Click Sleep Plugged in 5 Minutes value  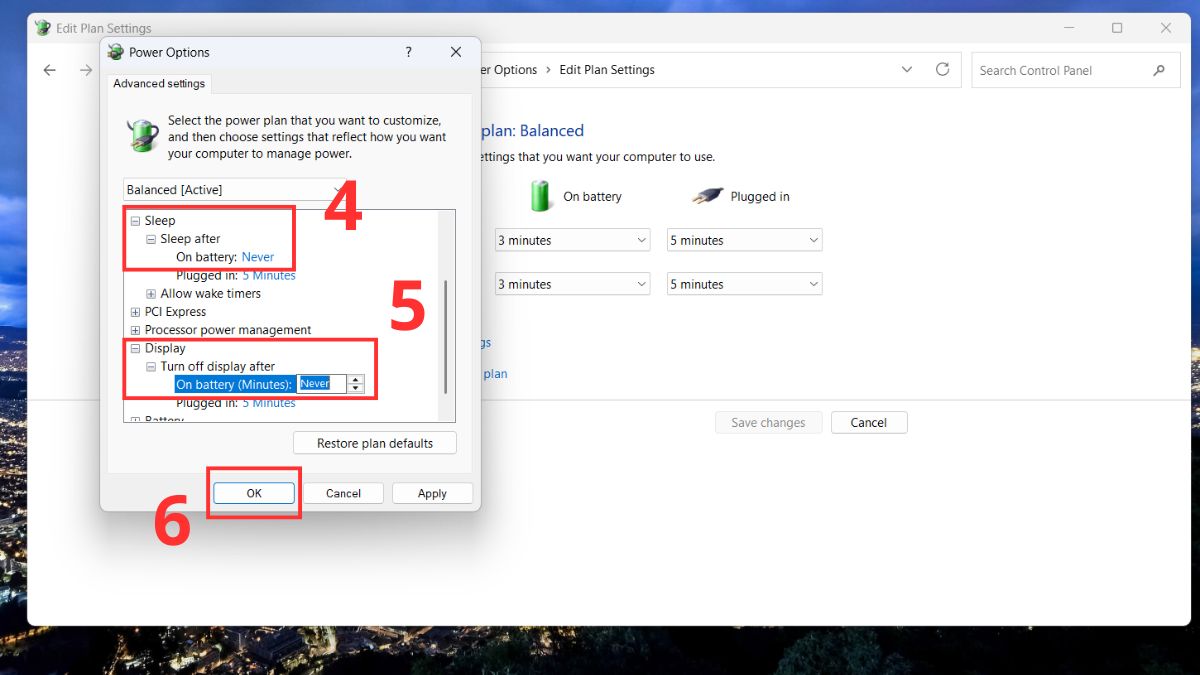point(269,275)
